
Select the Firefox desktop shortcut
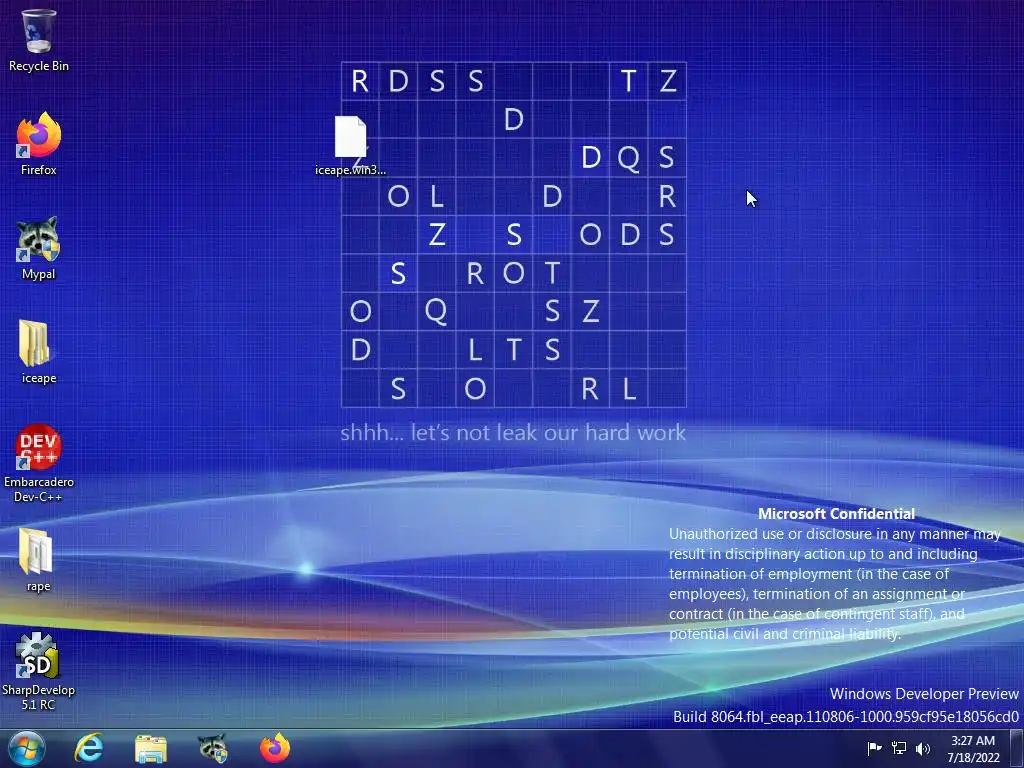pos(39,144)
